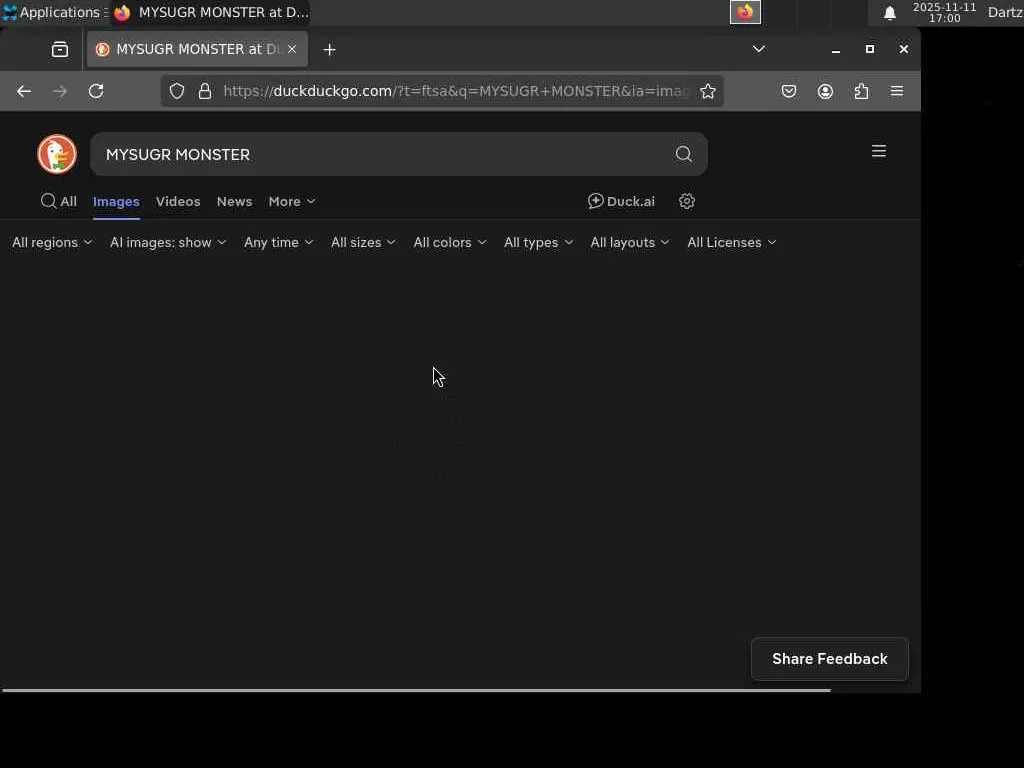Open the All sizes filter
The height and width of the screenshot is (768, 1024).
pyautogui.click(x=363, y=242)
